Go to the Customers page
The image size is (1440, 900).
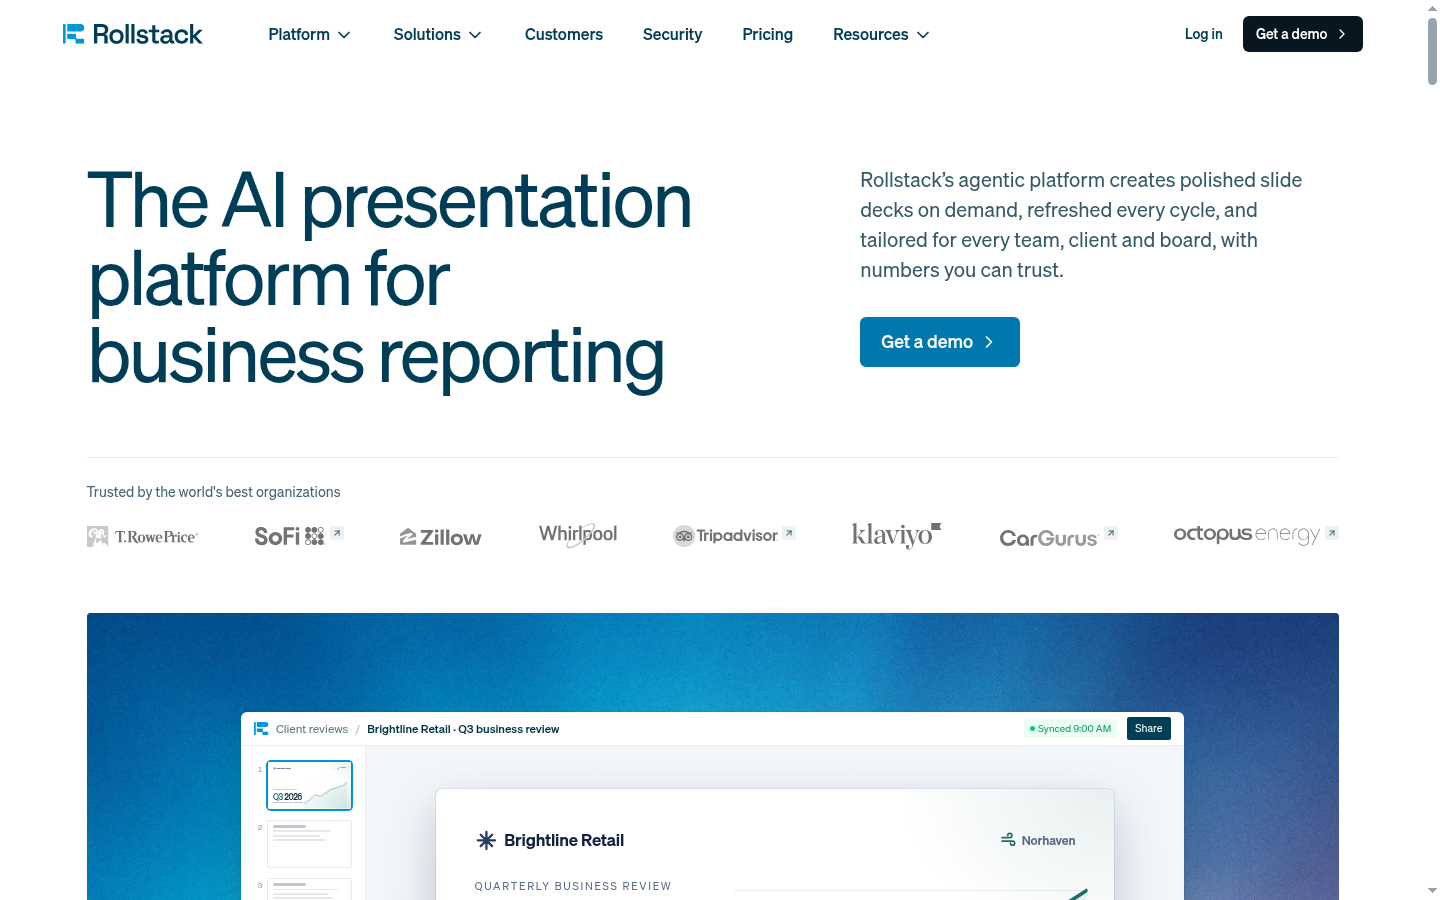click(x=564, y=34)
